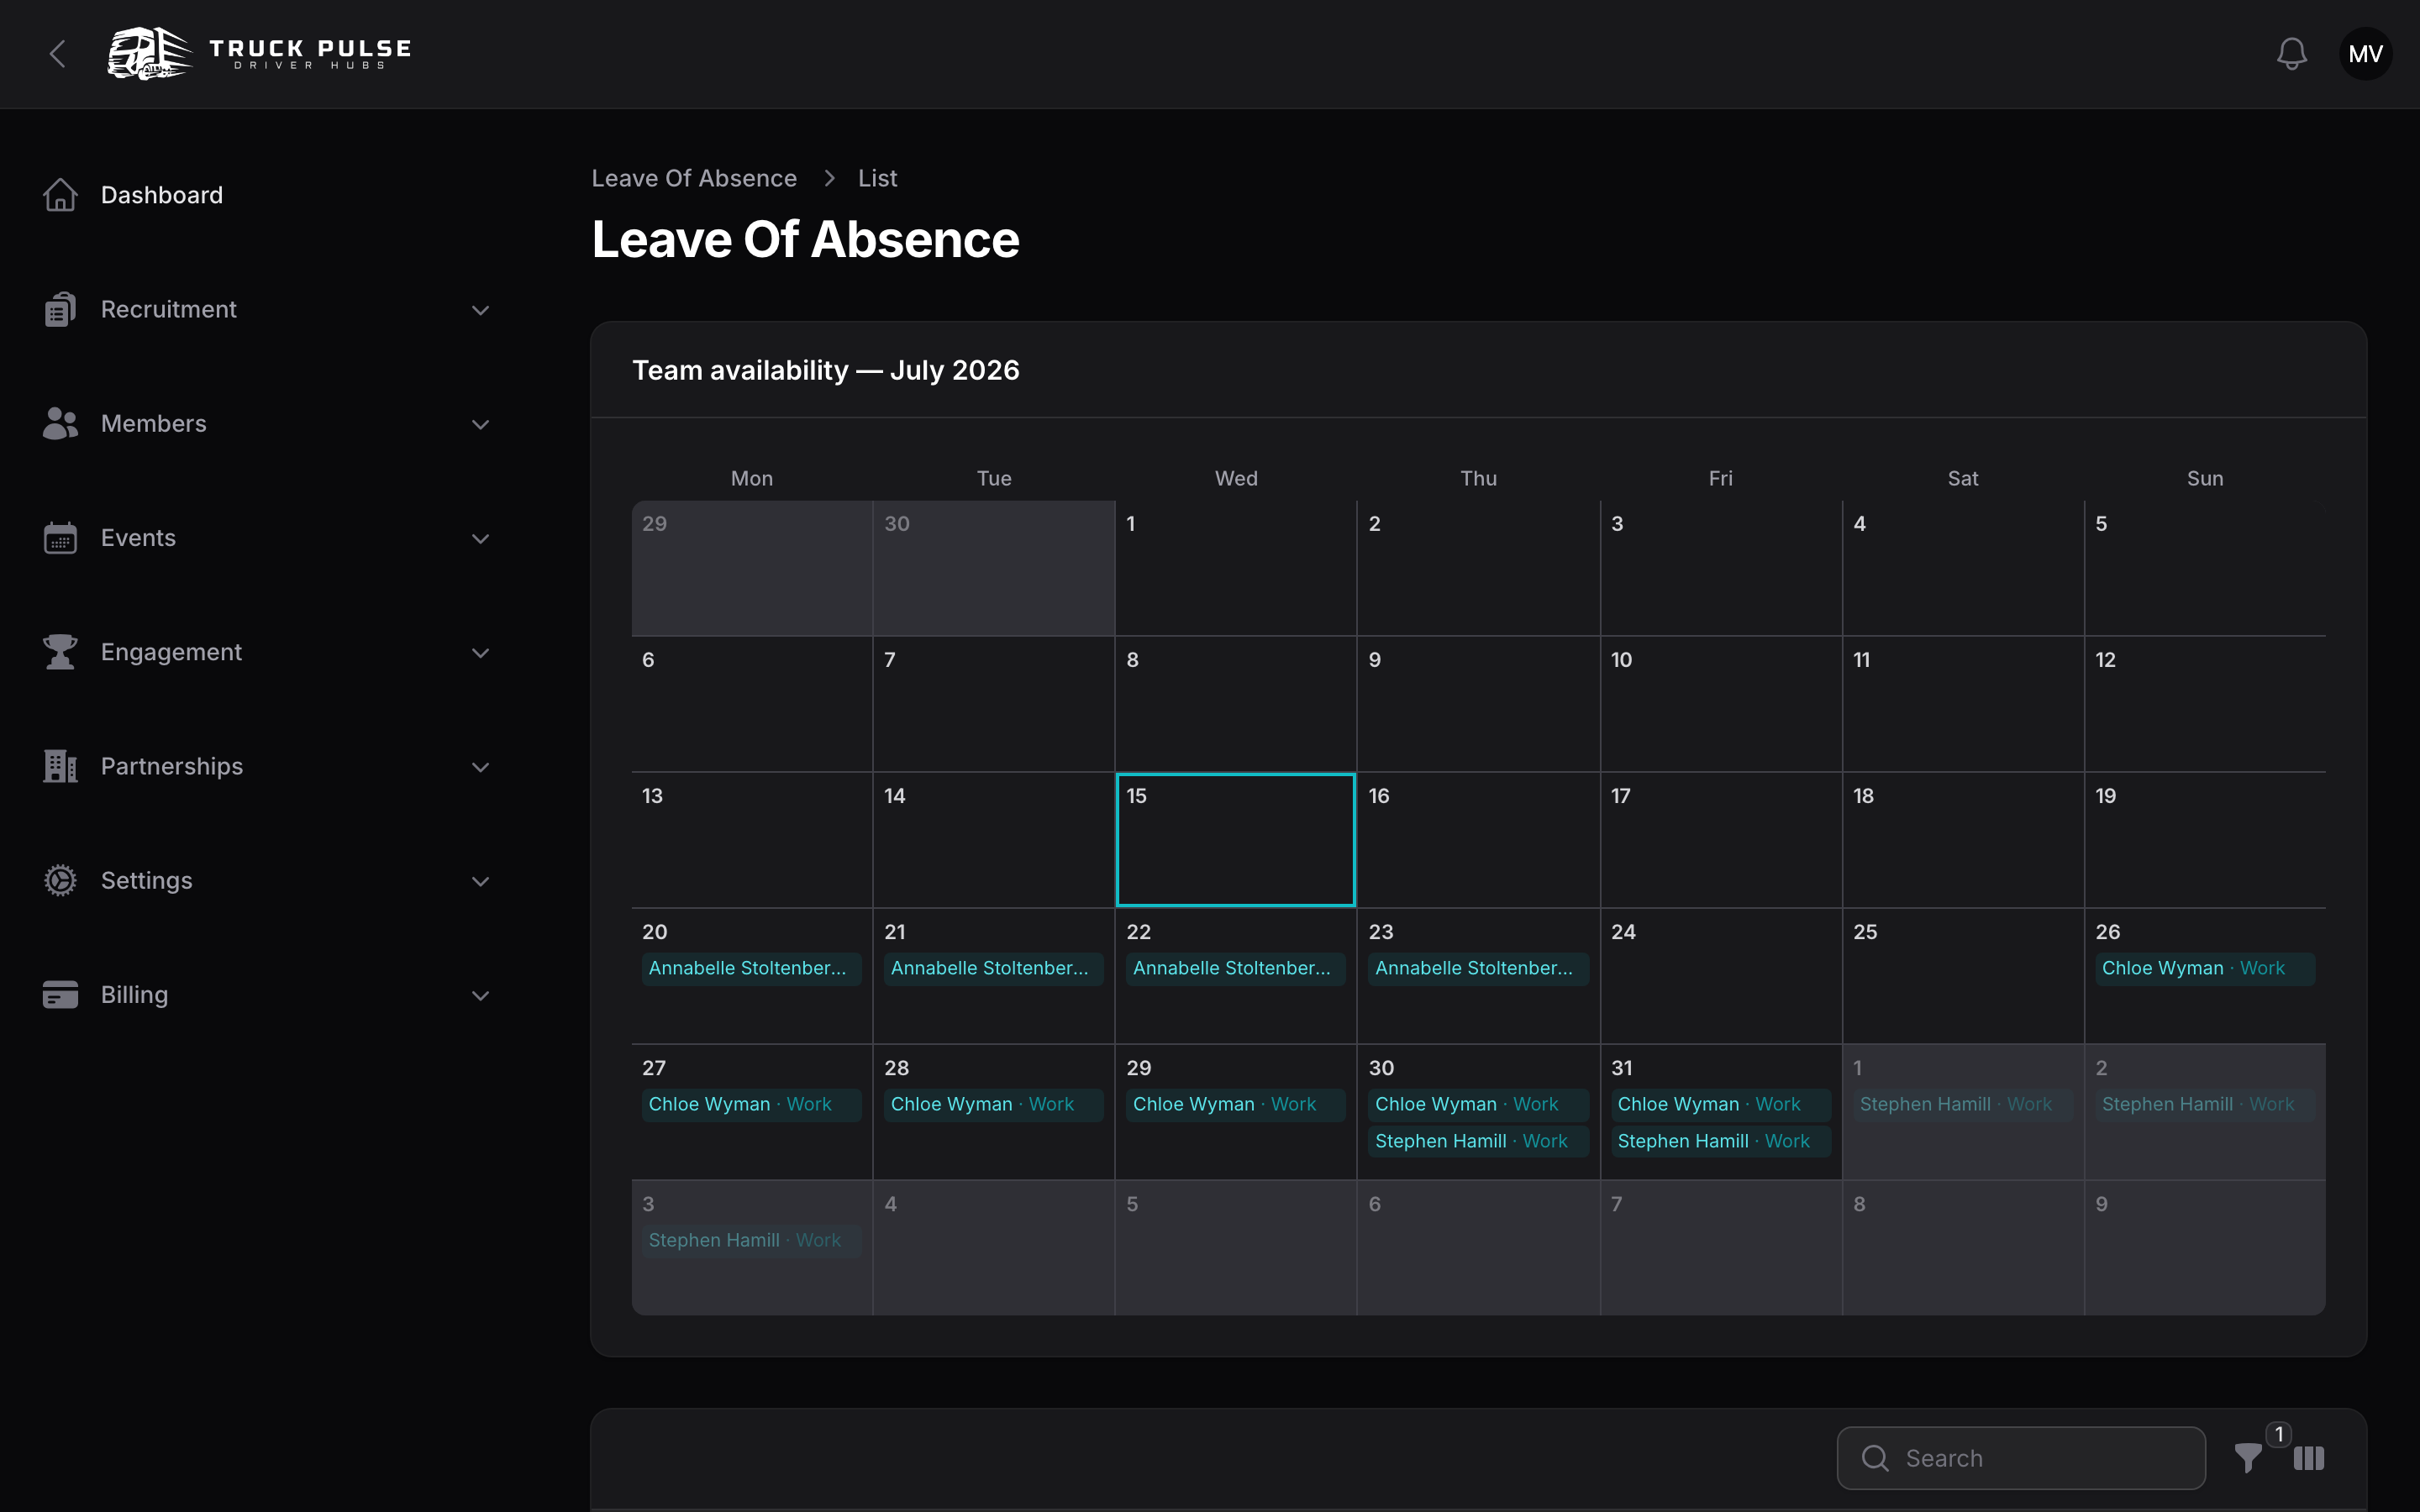Open Chloe Wyman Work entry on 31

[1720, 1104]
